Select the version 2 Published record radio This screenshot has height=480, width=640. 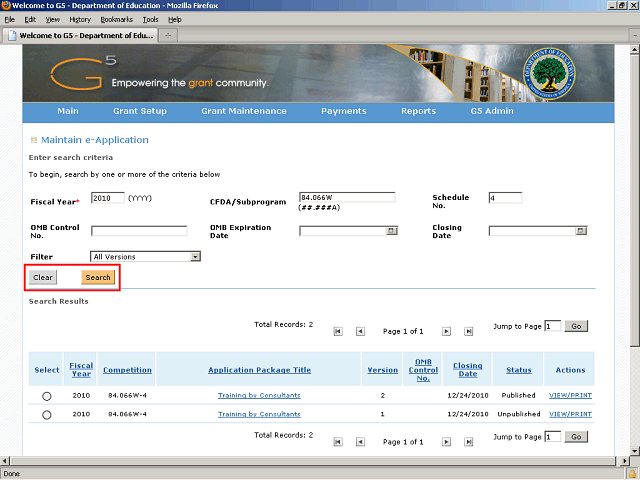tap(47, 396)
